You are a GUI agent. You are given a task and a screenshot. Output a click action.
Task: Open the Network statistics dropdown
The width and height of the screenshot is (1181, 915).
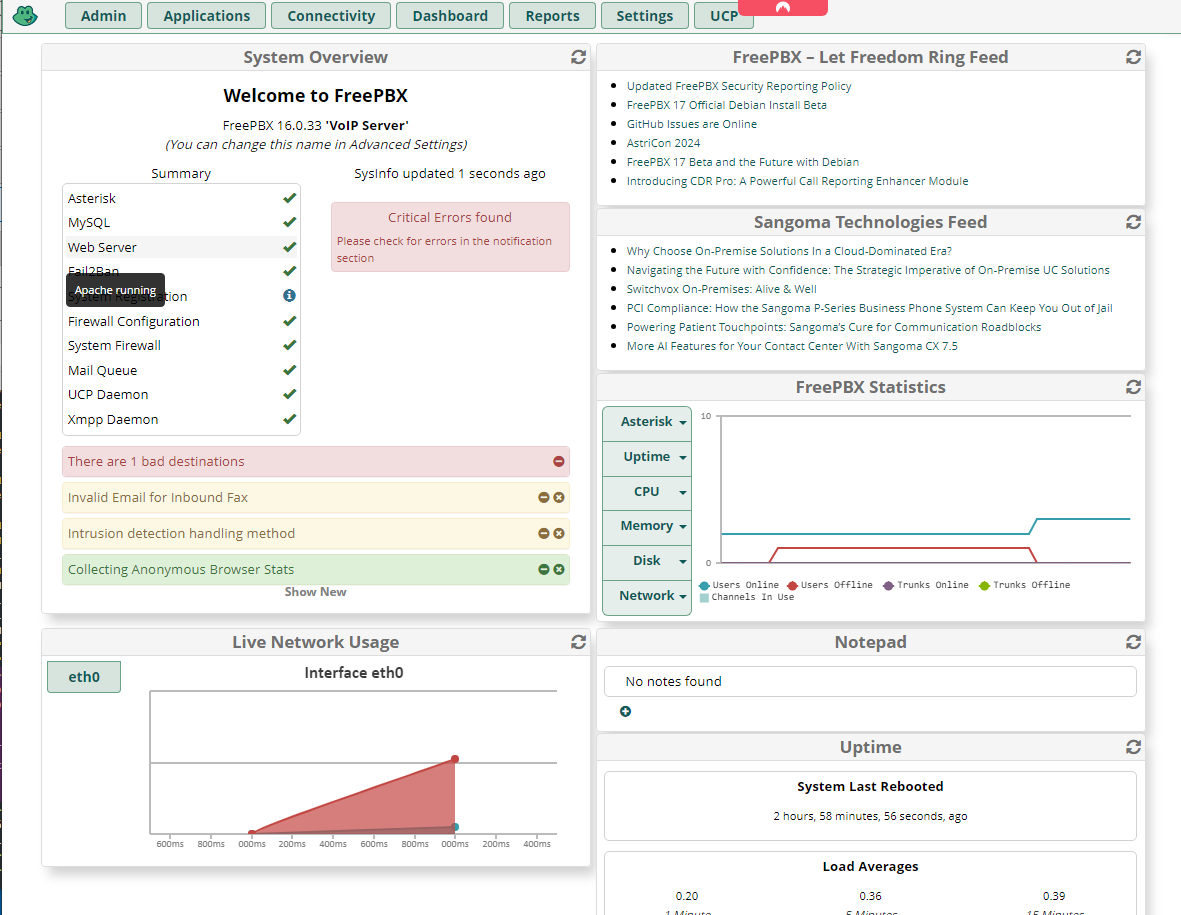point(647,596)
